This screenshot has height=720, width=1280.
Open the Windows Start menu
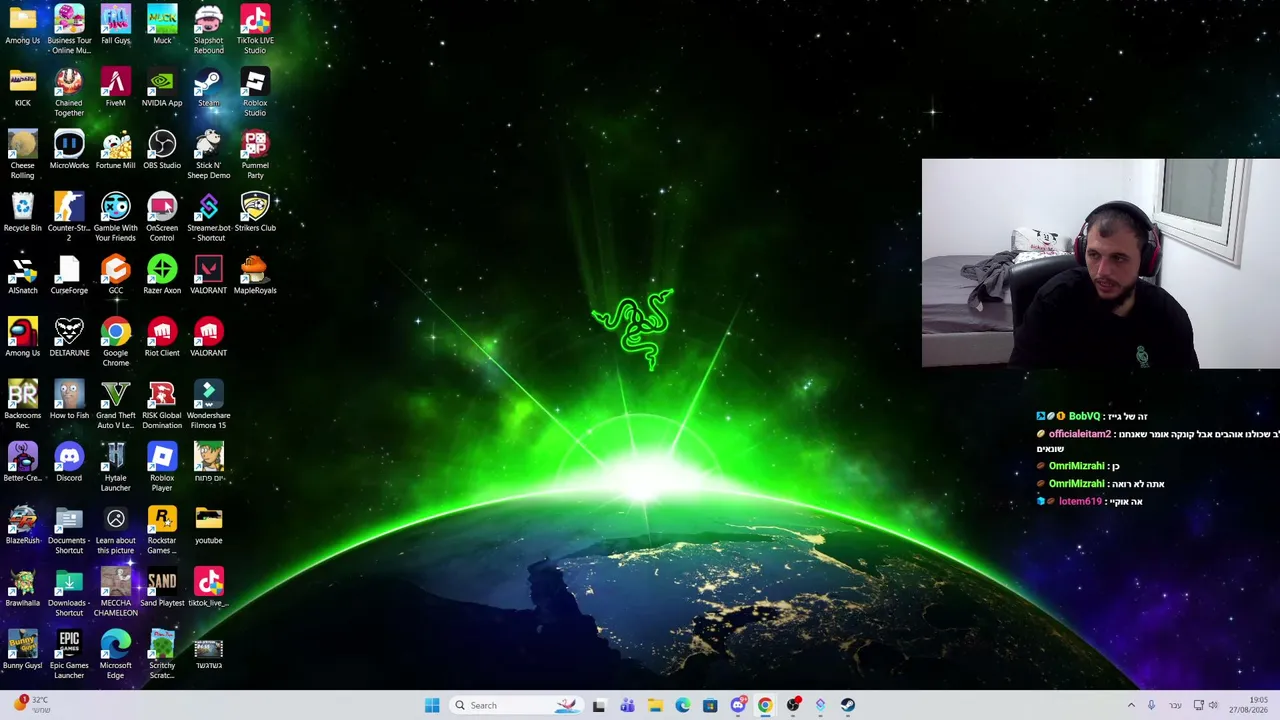coord(432,705)
